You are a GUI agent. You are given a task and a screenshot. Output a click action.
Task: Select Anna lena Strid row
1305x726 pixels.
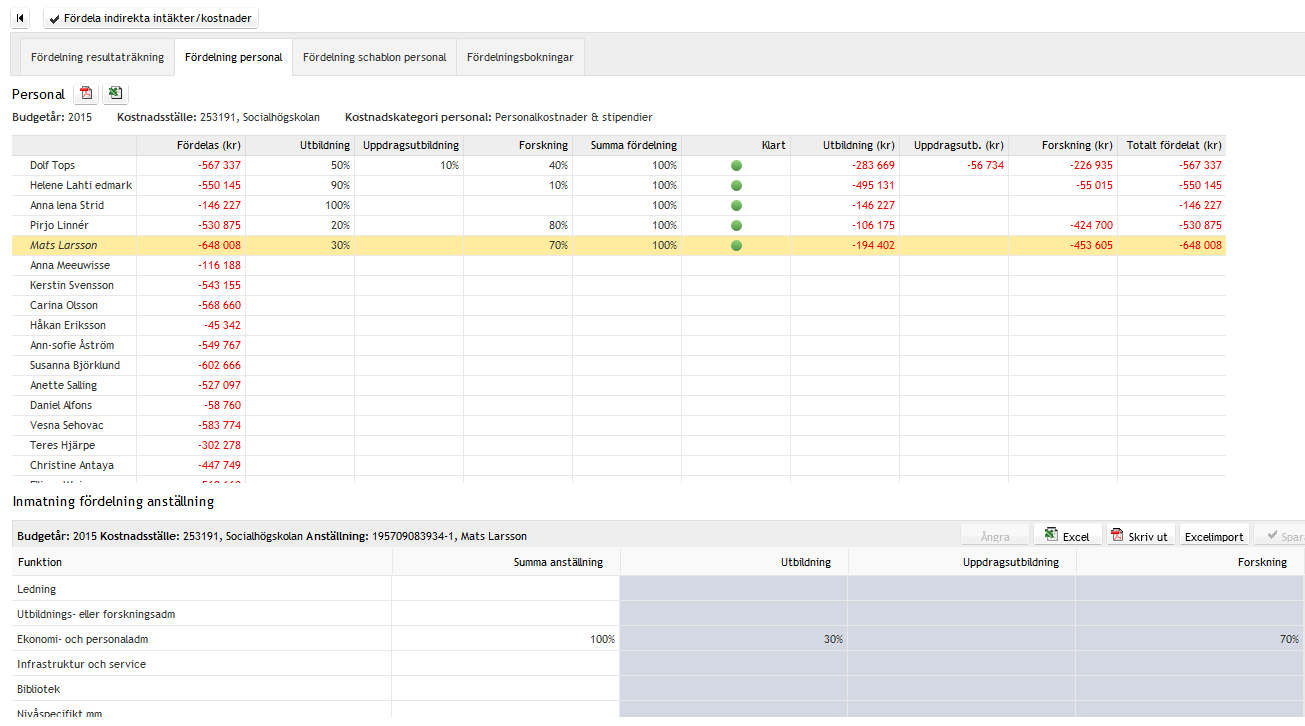(618, 205)
